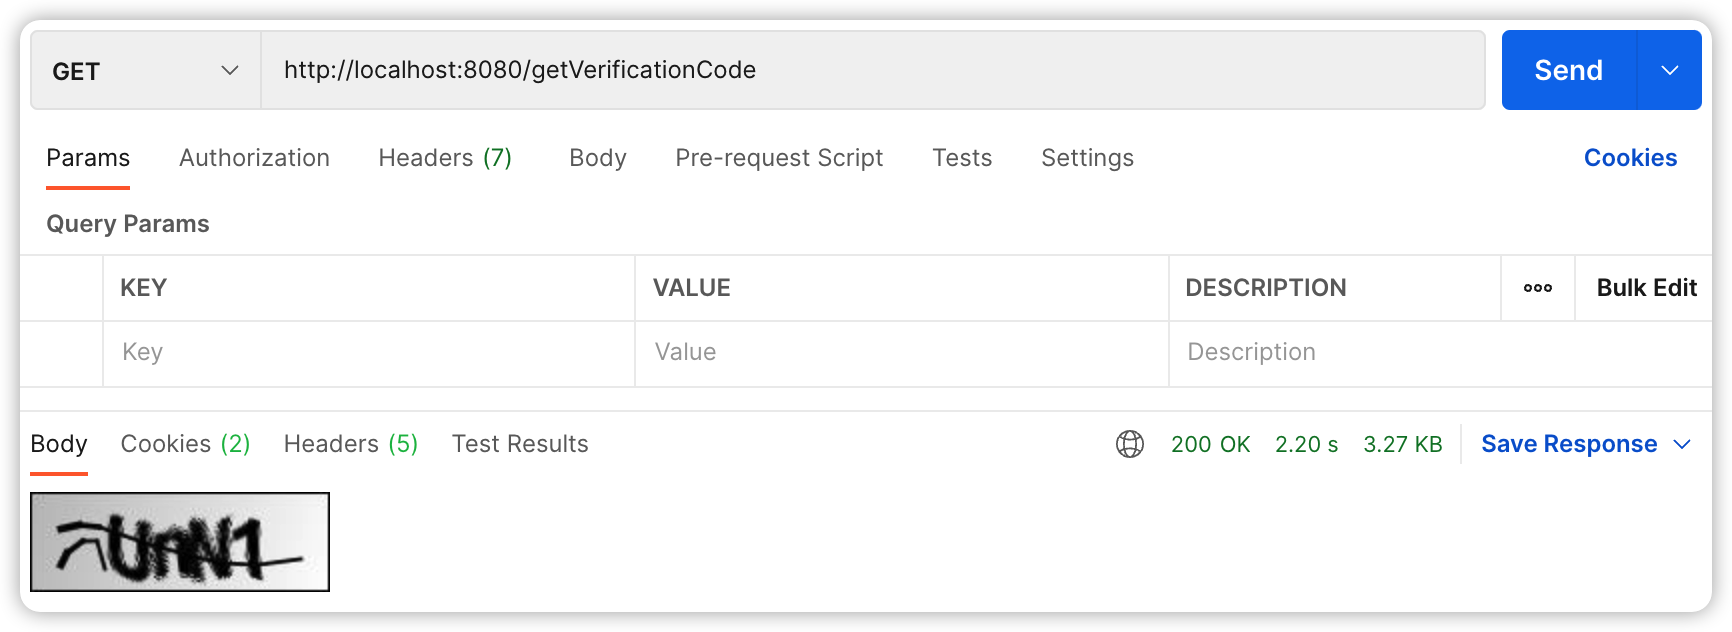Click the globe network icon
Image resolution: width=1732 pixels, height=632 pixels.
pyautogui.click(x=1130, y=444)
